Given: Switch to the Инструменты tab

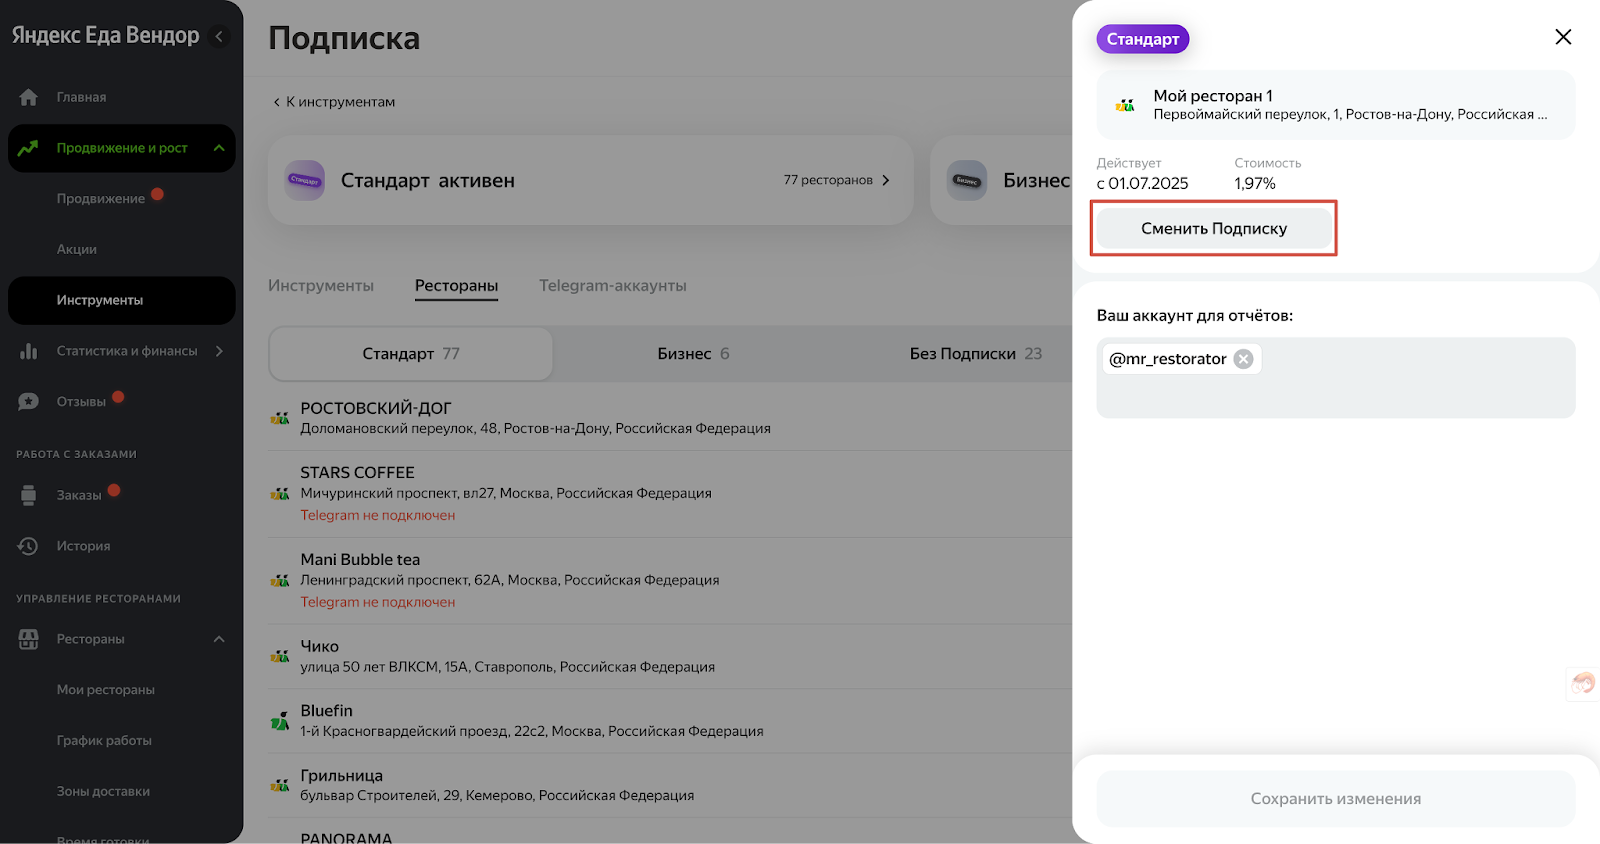Looking at the screenshot, I should [x=321, y=286].
